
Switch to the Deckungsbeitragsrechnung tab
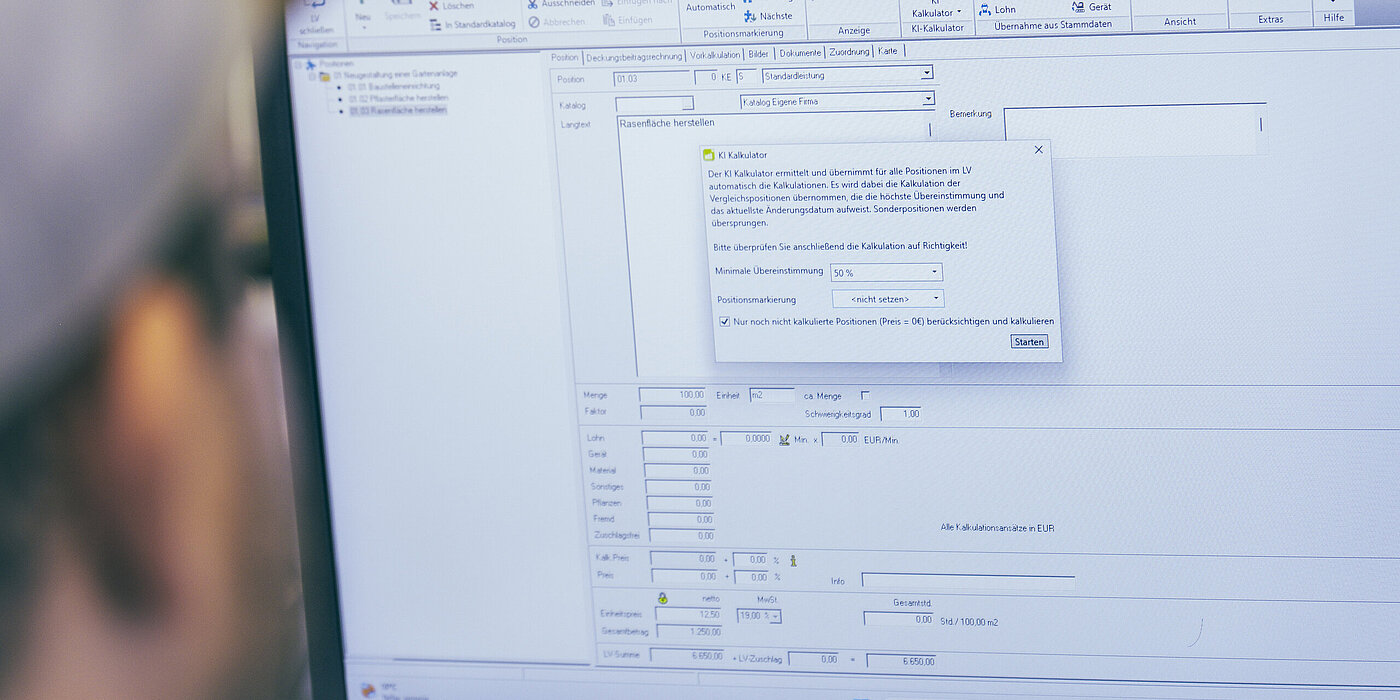pyautogui.click(x=634, y=57)
